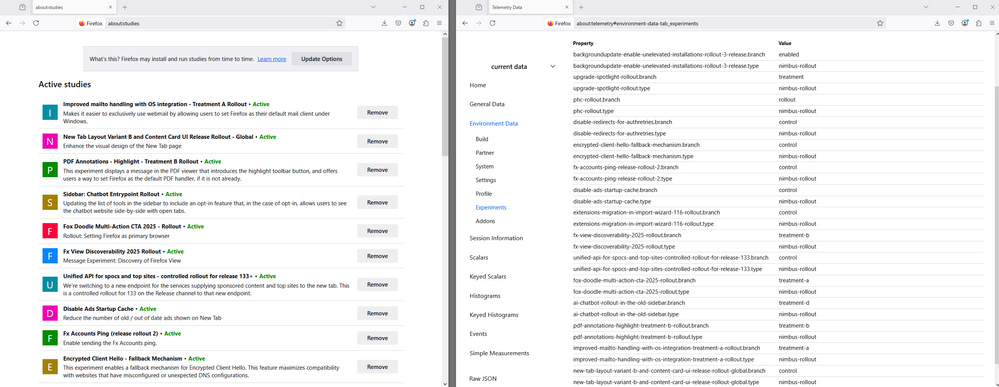This screenshot has width=999, height=387.
Task: Click the Firefox identity icon in telemetry address bar
Action: (559, 23)
